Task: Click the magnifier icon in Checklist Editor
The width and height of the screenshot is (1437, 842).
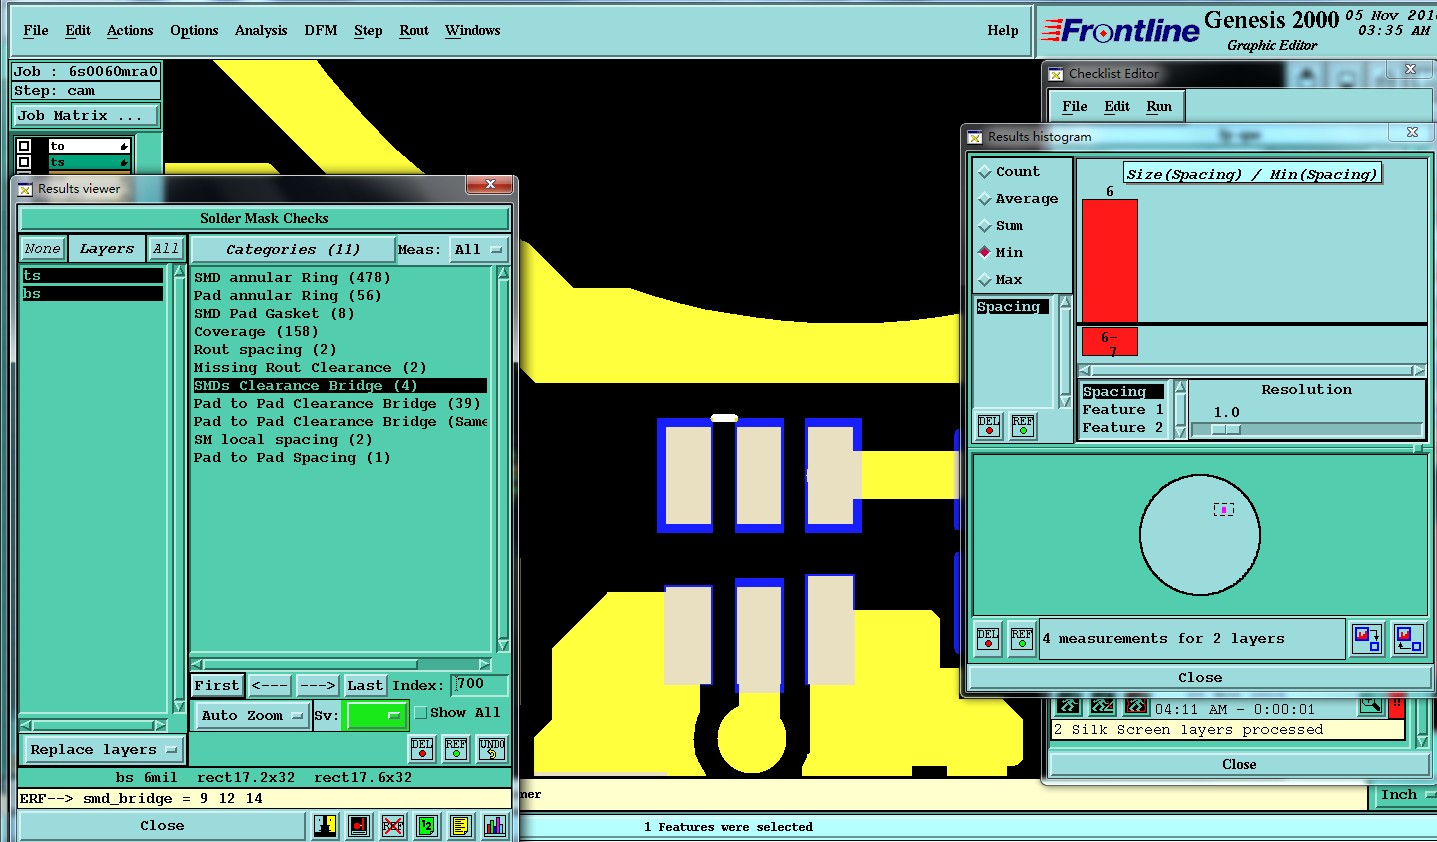Action: pyautogui.click(x=1371, y=707)
